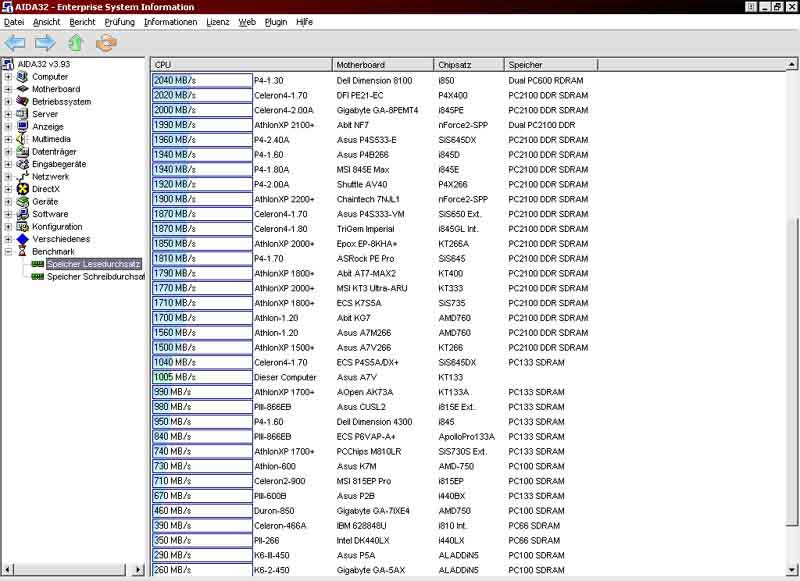Click the results list scroll down arrow
Image resolution: width=800 pixels, height=581 pixels.
(x=791, y=570)
